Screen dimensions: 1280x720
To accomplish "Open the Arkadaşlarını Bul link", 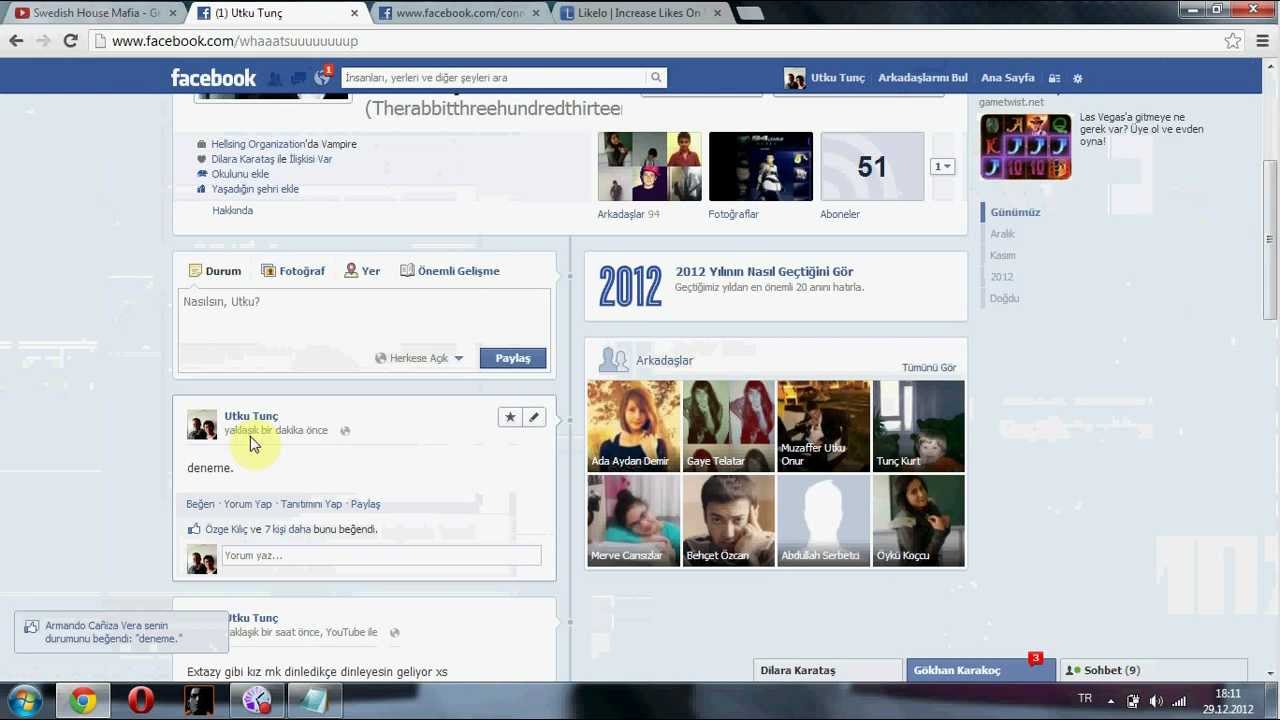I will coord(922,78).
